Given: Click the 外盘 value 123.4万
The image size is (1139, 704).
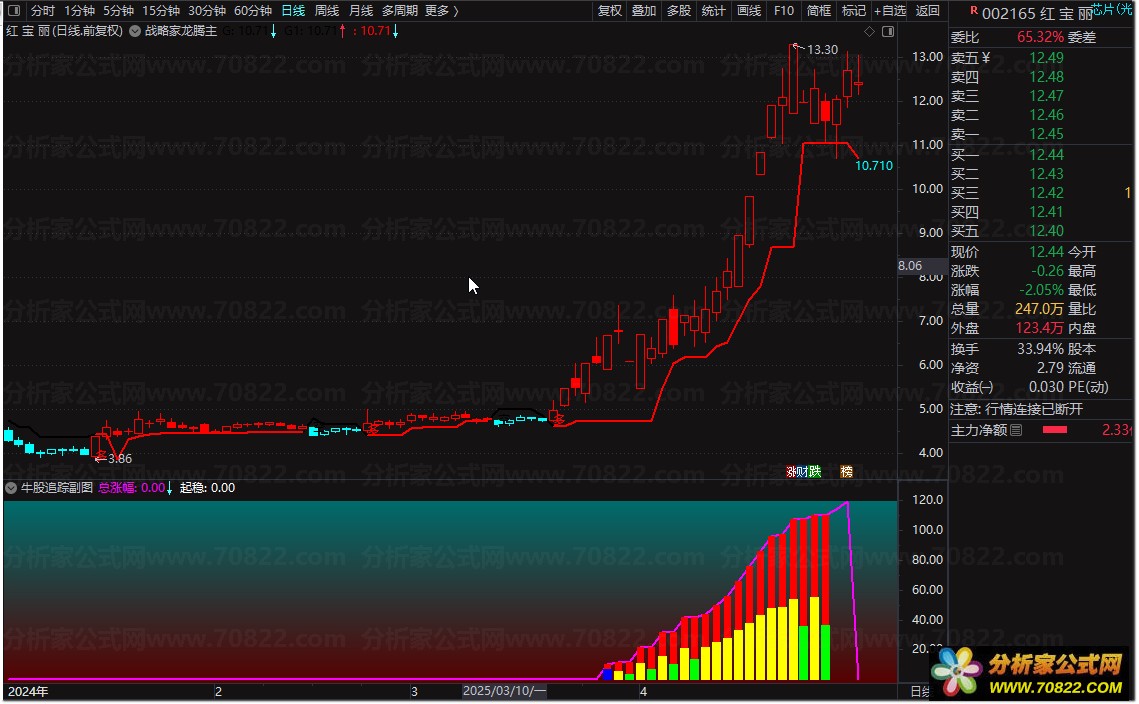Looking at the screenshot, I should click(x=1039, y=328).
